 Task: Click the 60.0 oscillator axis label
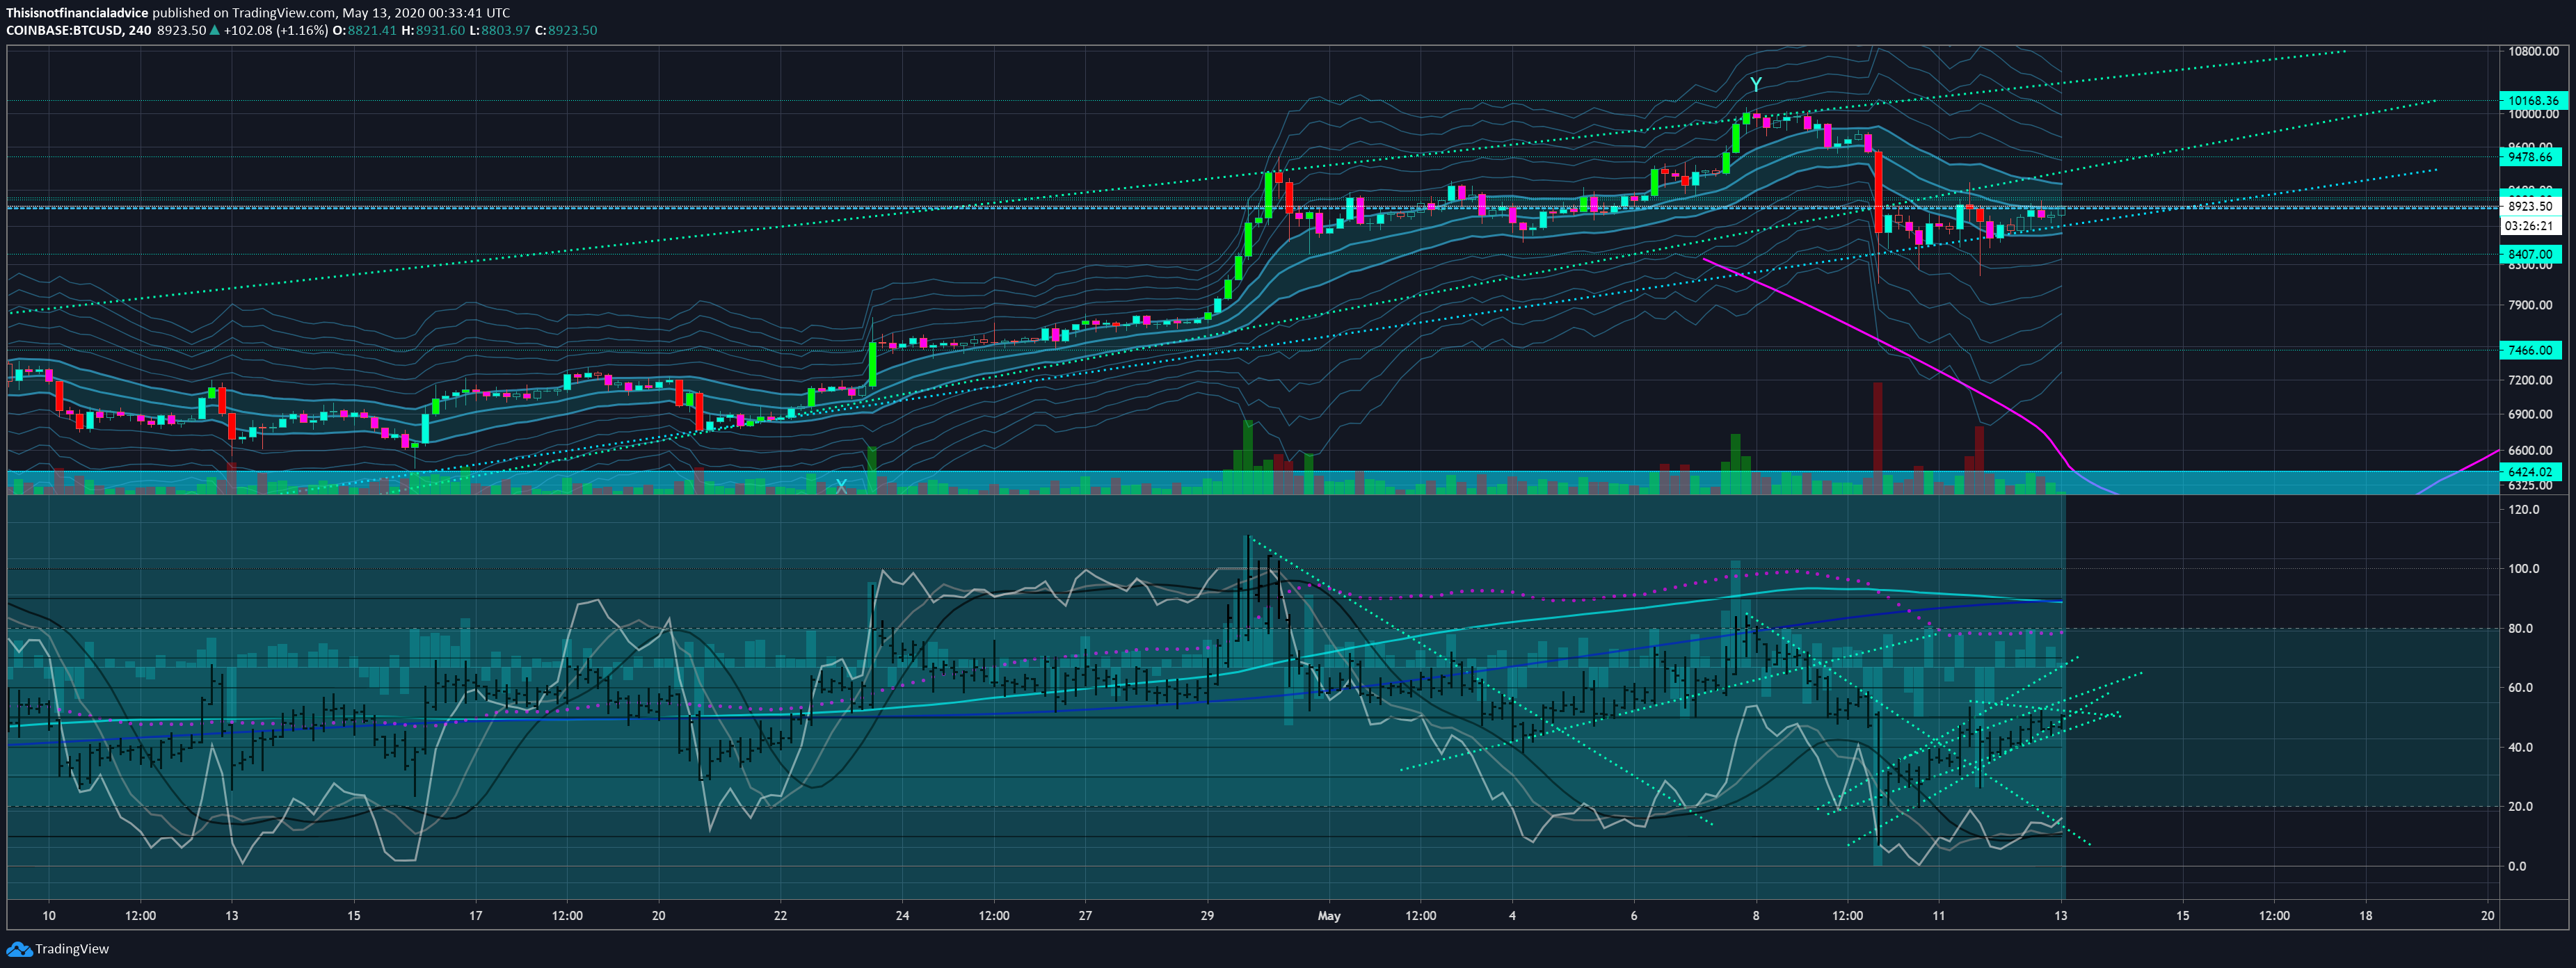point(2520,688)
